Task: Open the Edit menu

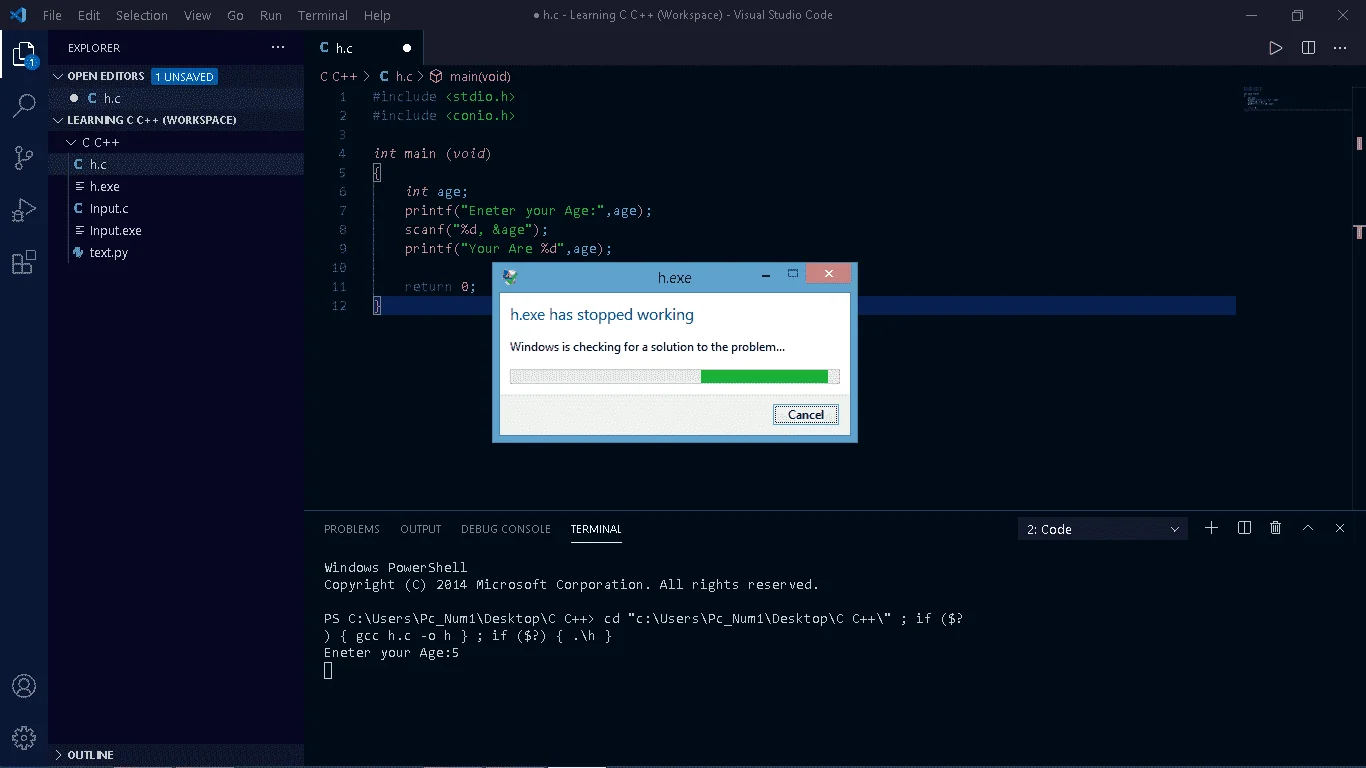Action: pyautogui.click(x=89, y=15)
